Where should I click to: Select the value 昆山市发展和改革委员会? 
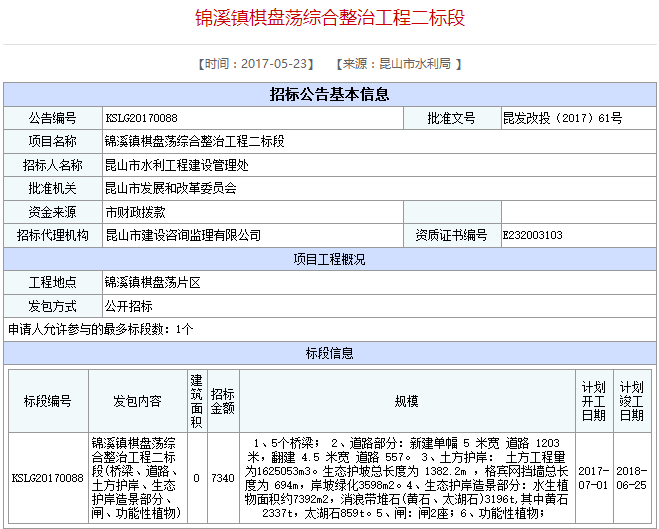[171, 188]
